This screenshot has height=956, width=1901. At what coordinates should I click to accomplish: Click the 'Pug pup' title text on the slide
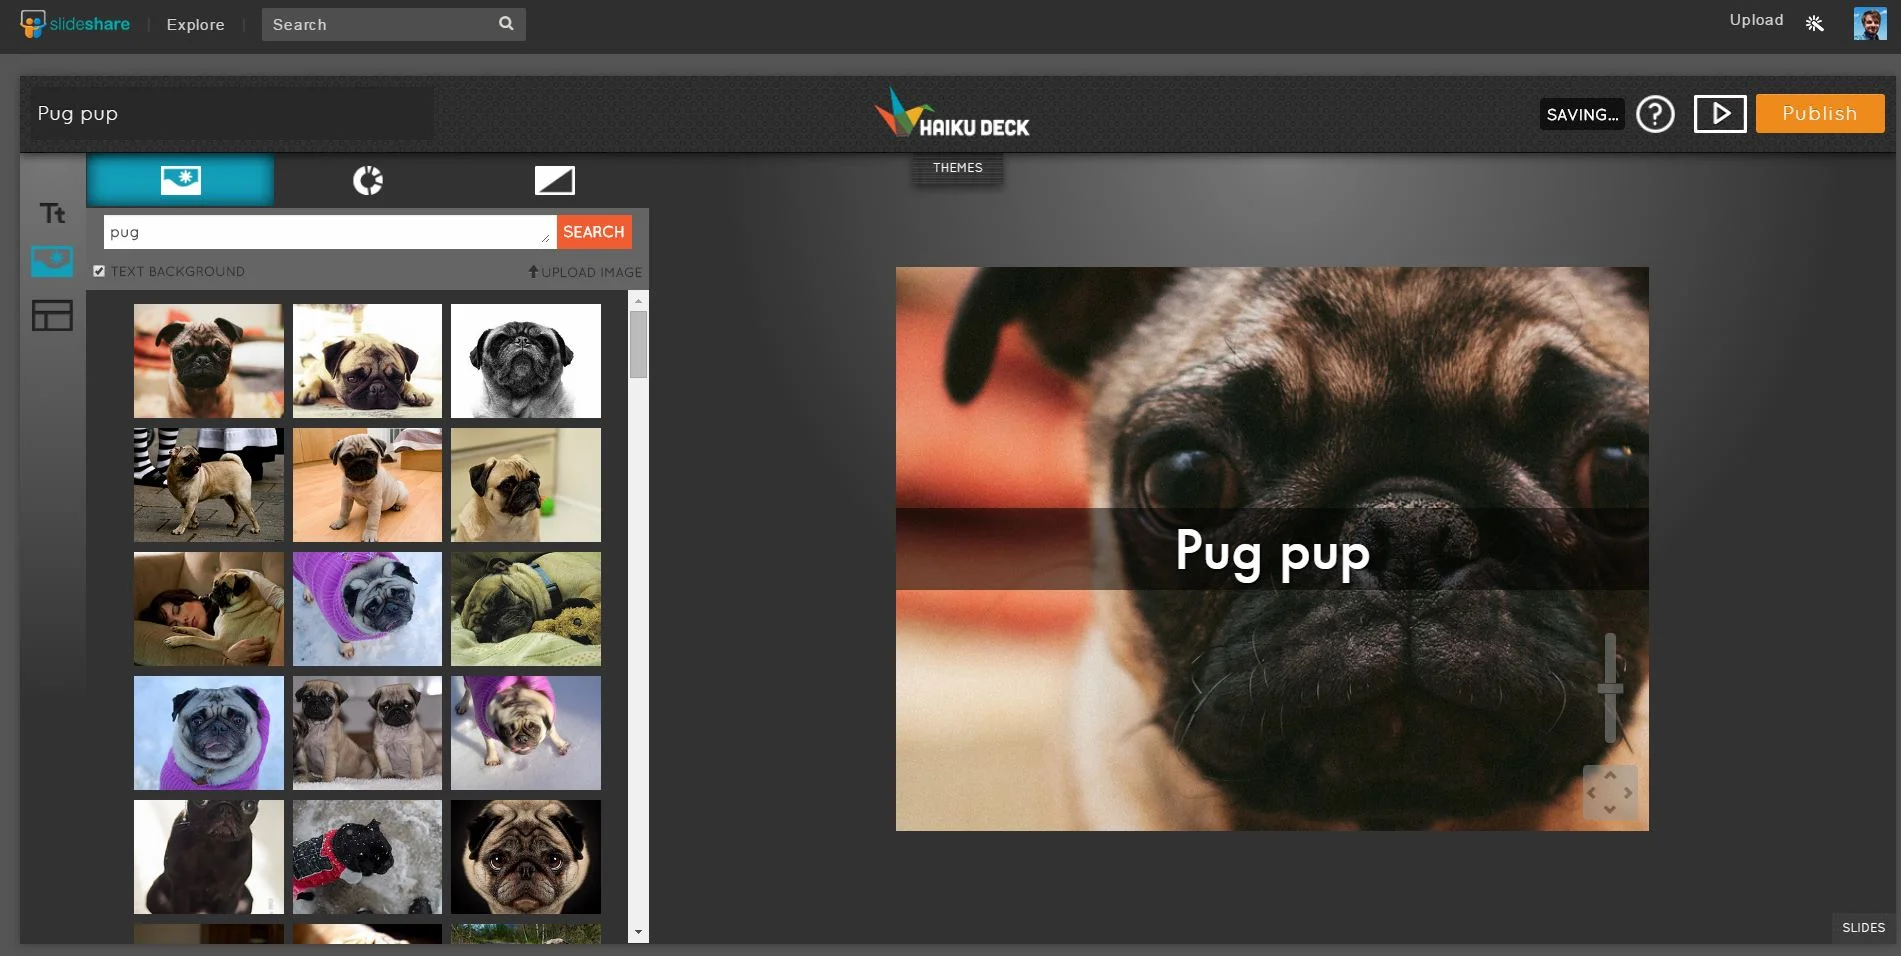(x=1272, y=551)
